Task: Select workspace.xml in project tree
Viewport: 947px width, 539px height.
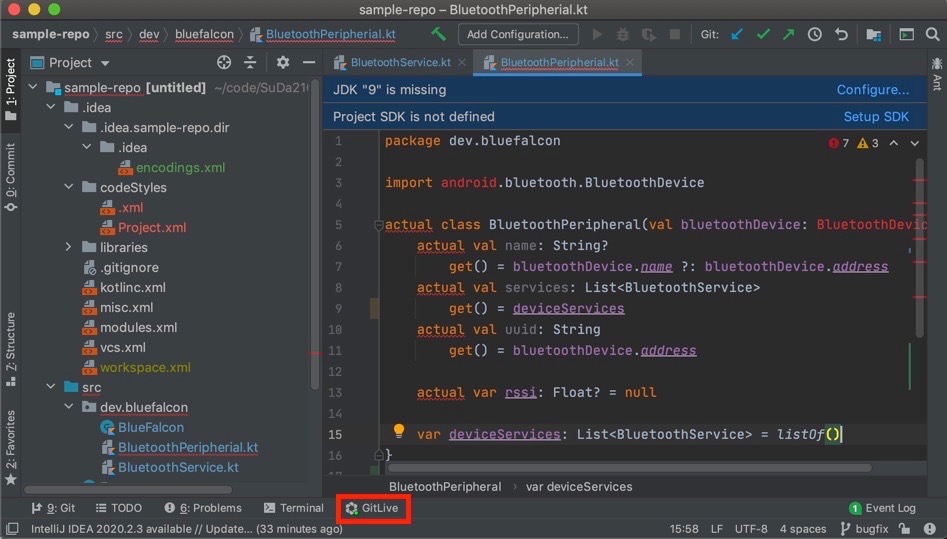Action: 145,367
